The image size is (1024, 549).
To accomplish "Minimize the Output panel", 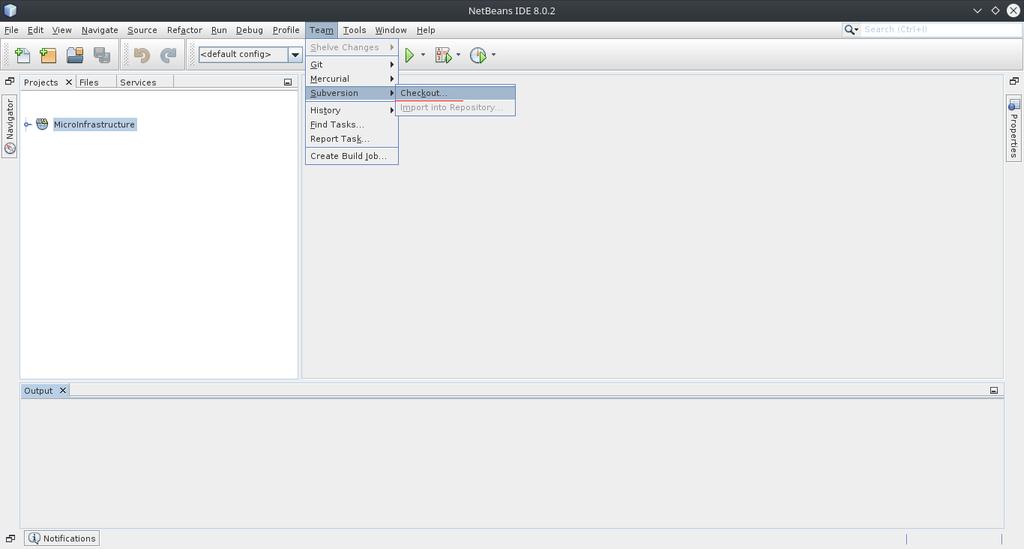I will point(994,390).
